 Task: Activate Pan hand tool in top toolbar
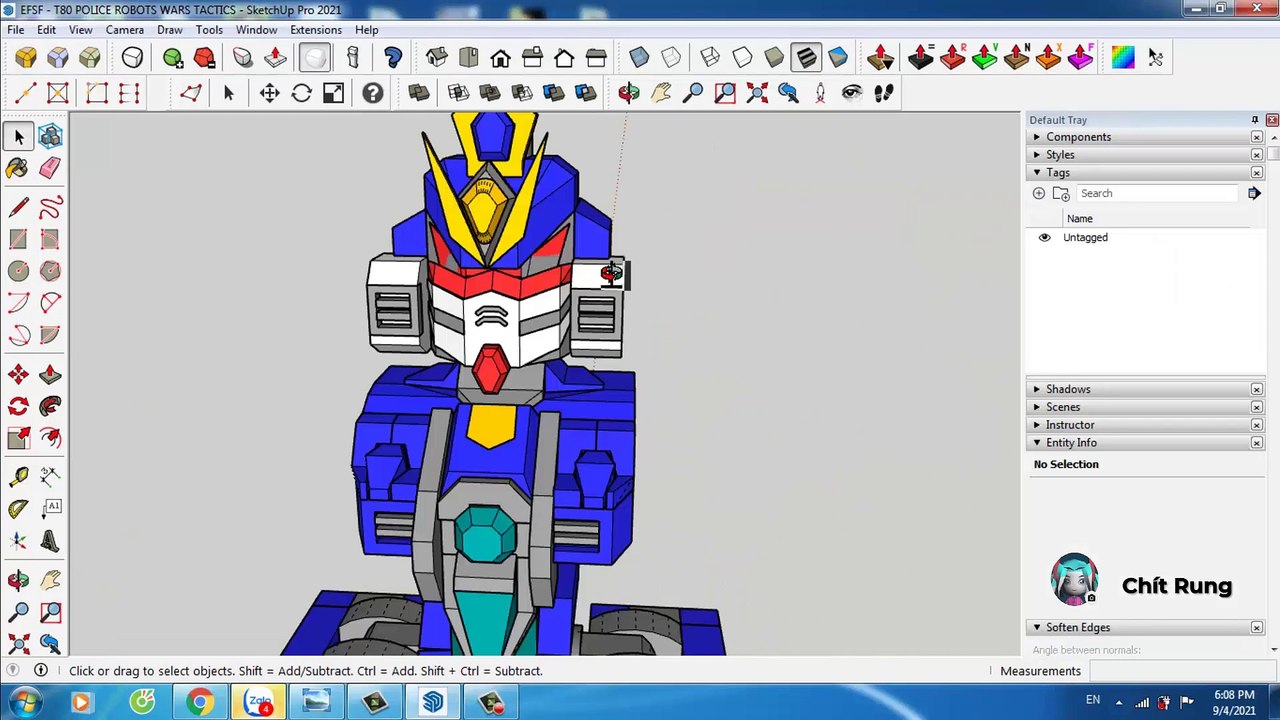pos(661,93)
